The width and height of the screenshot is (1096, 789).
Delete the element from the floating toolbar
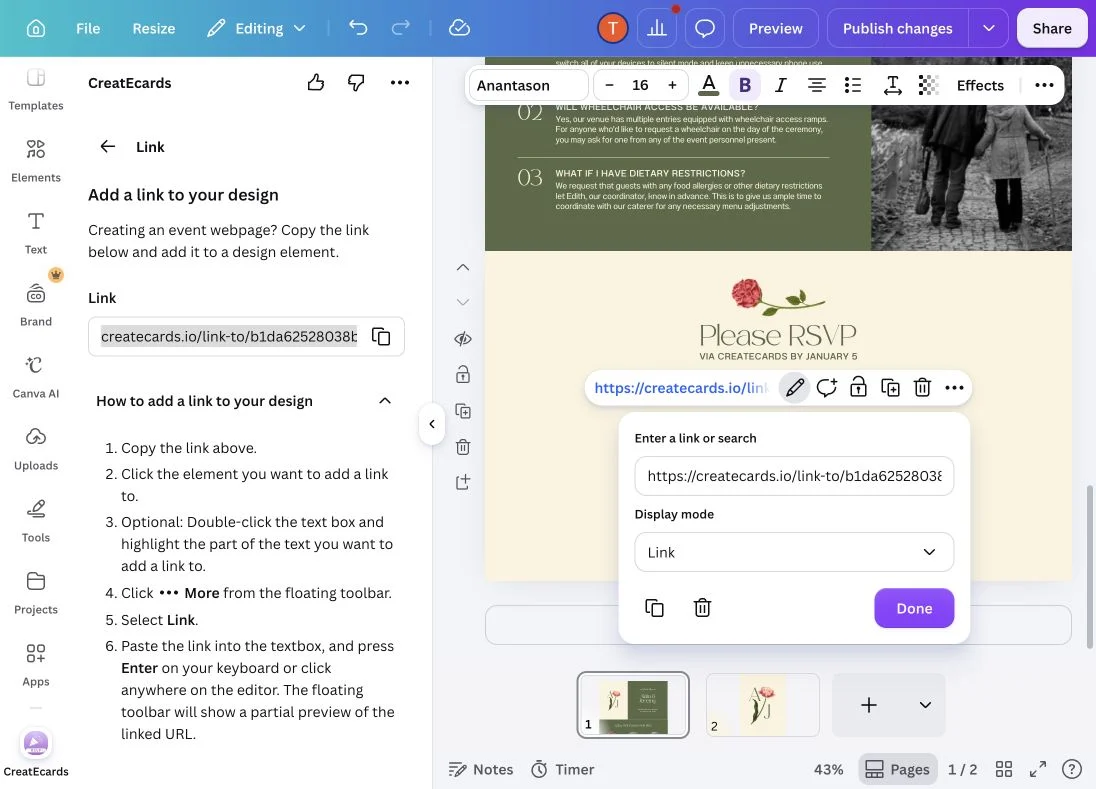923,387
